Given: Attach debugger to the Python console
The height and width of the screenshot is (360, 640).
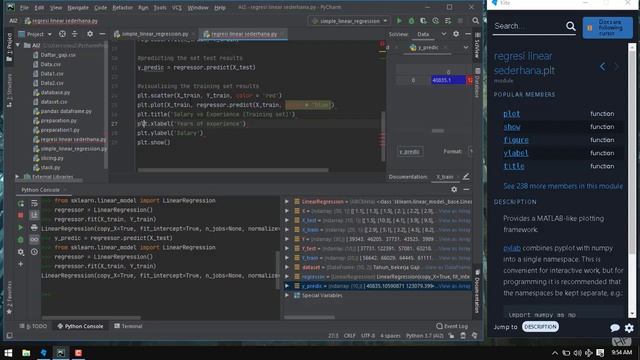Looking at the screenshot, I should point(21,240).
